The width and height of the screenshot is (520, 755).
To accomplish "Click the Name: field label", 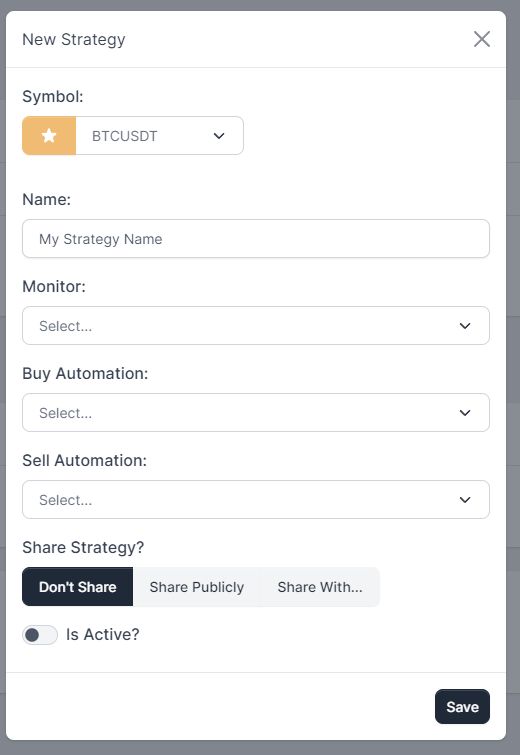I will point(47,199).
